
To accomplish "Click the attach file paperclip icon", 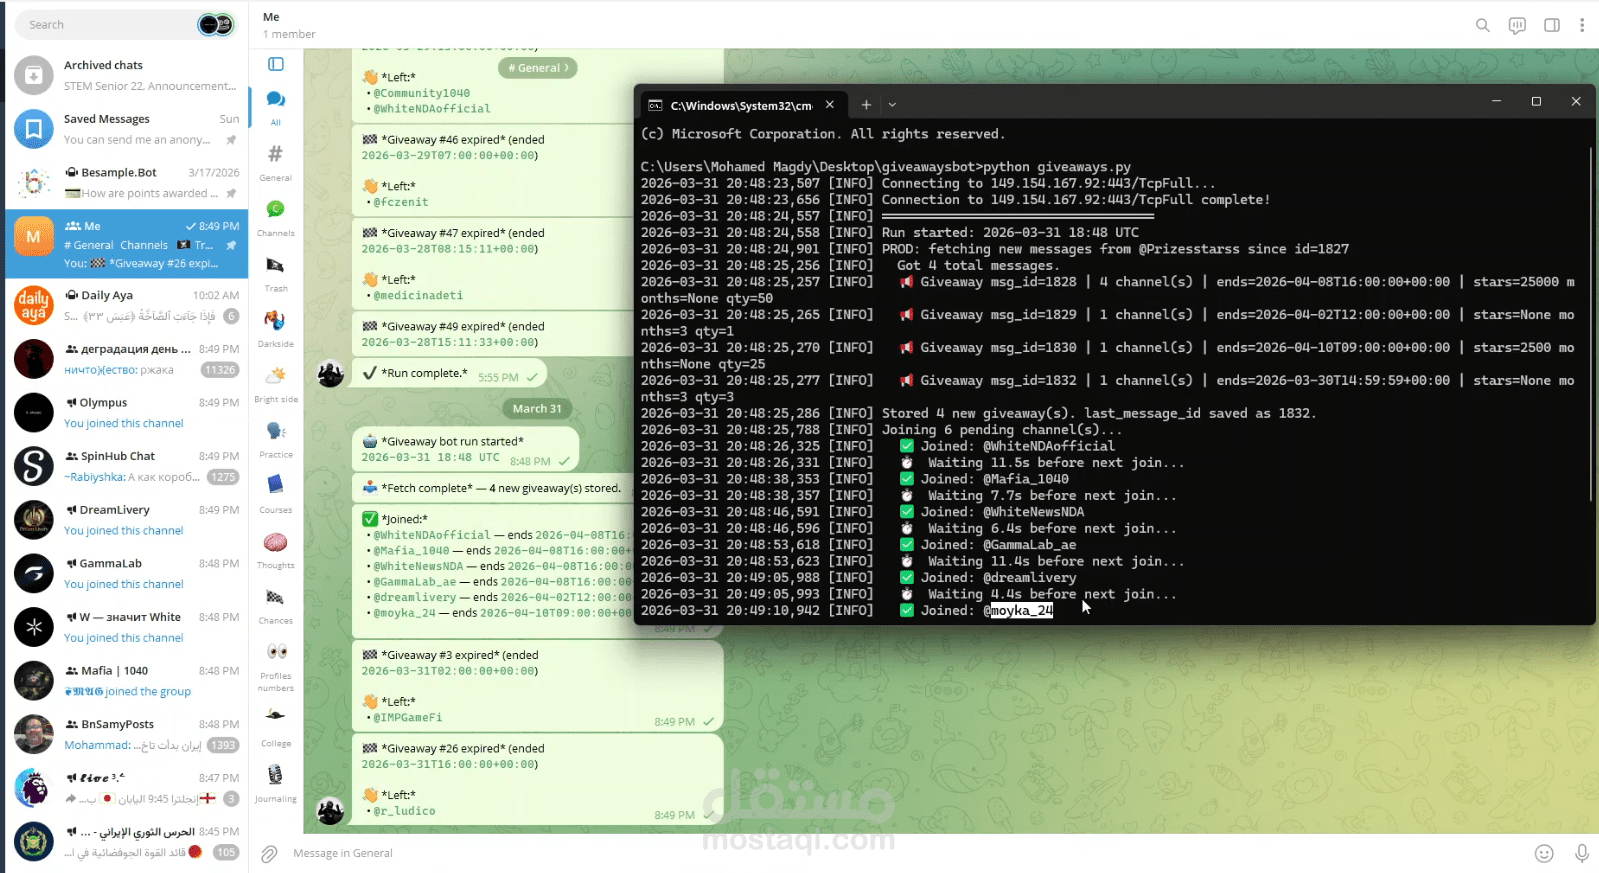I will 269,853.
